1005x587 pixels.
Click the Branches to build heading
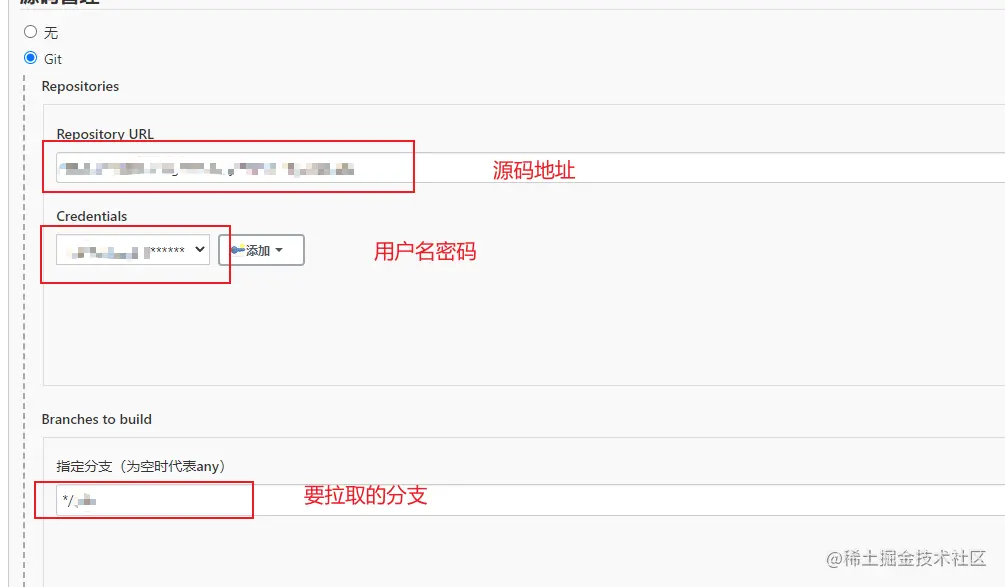[x=97, y=419]
